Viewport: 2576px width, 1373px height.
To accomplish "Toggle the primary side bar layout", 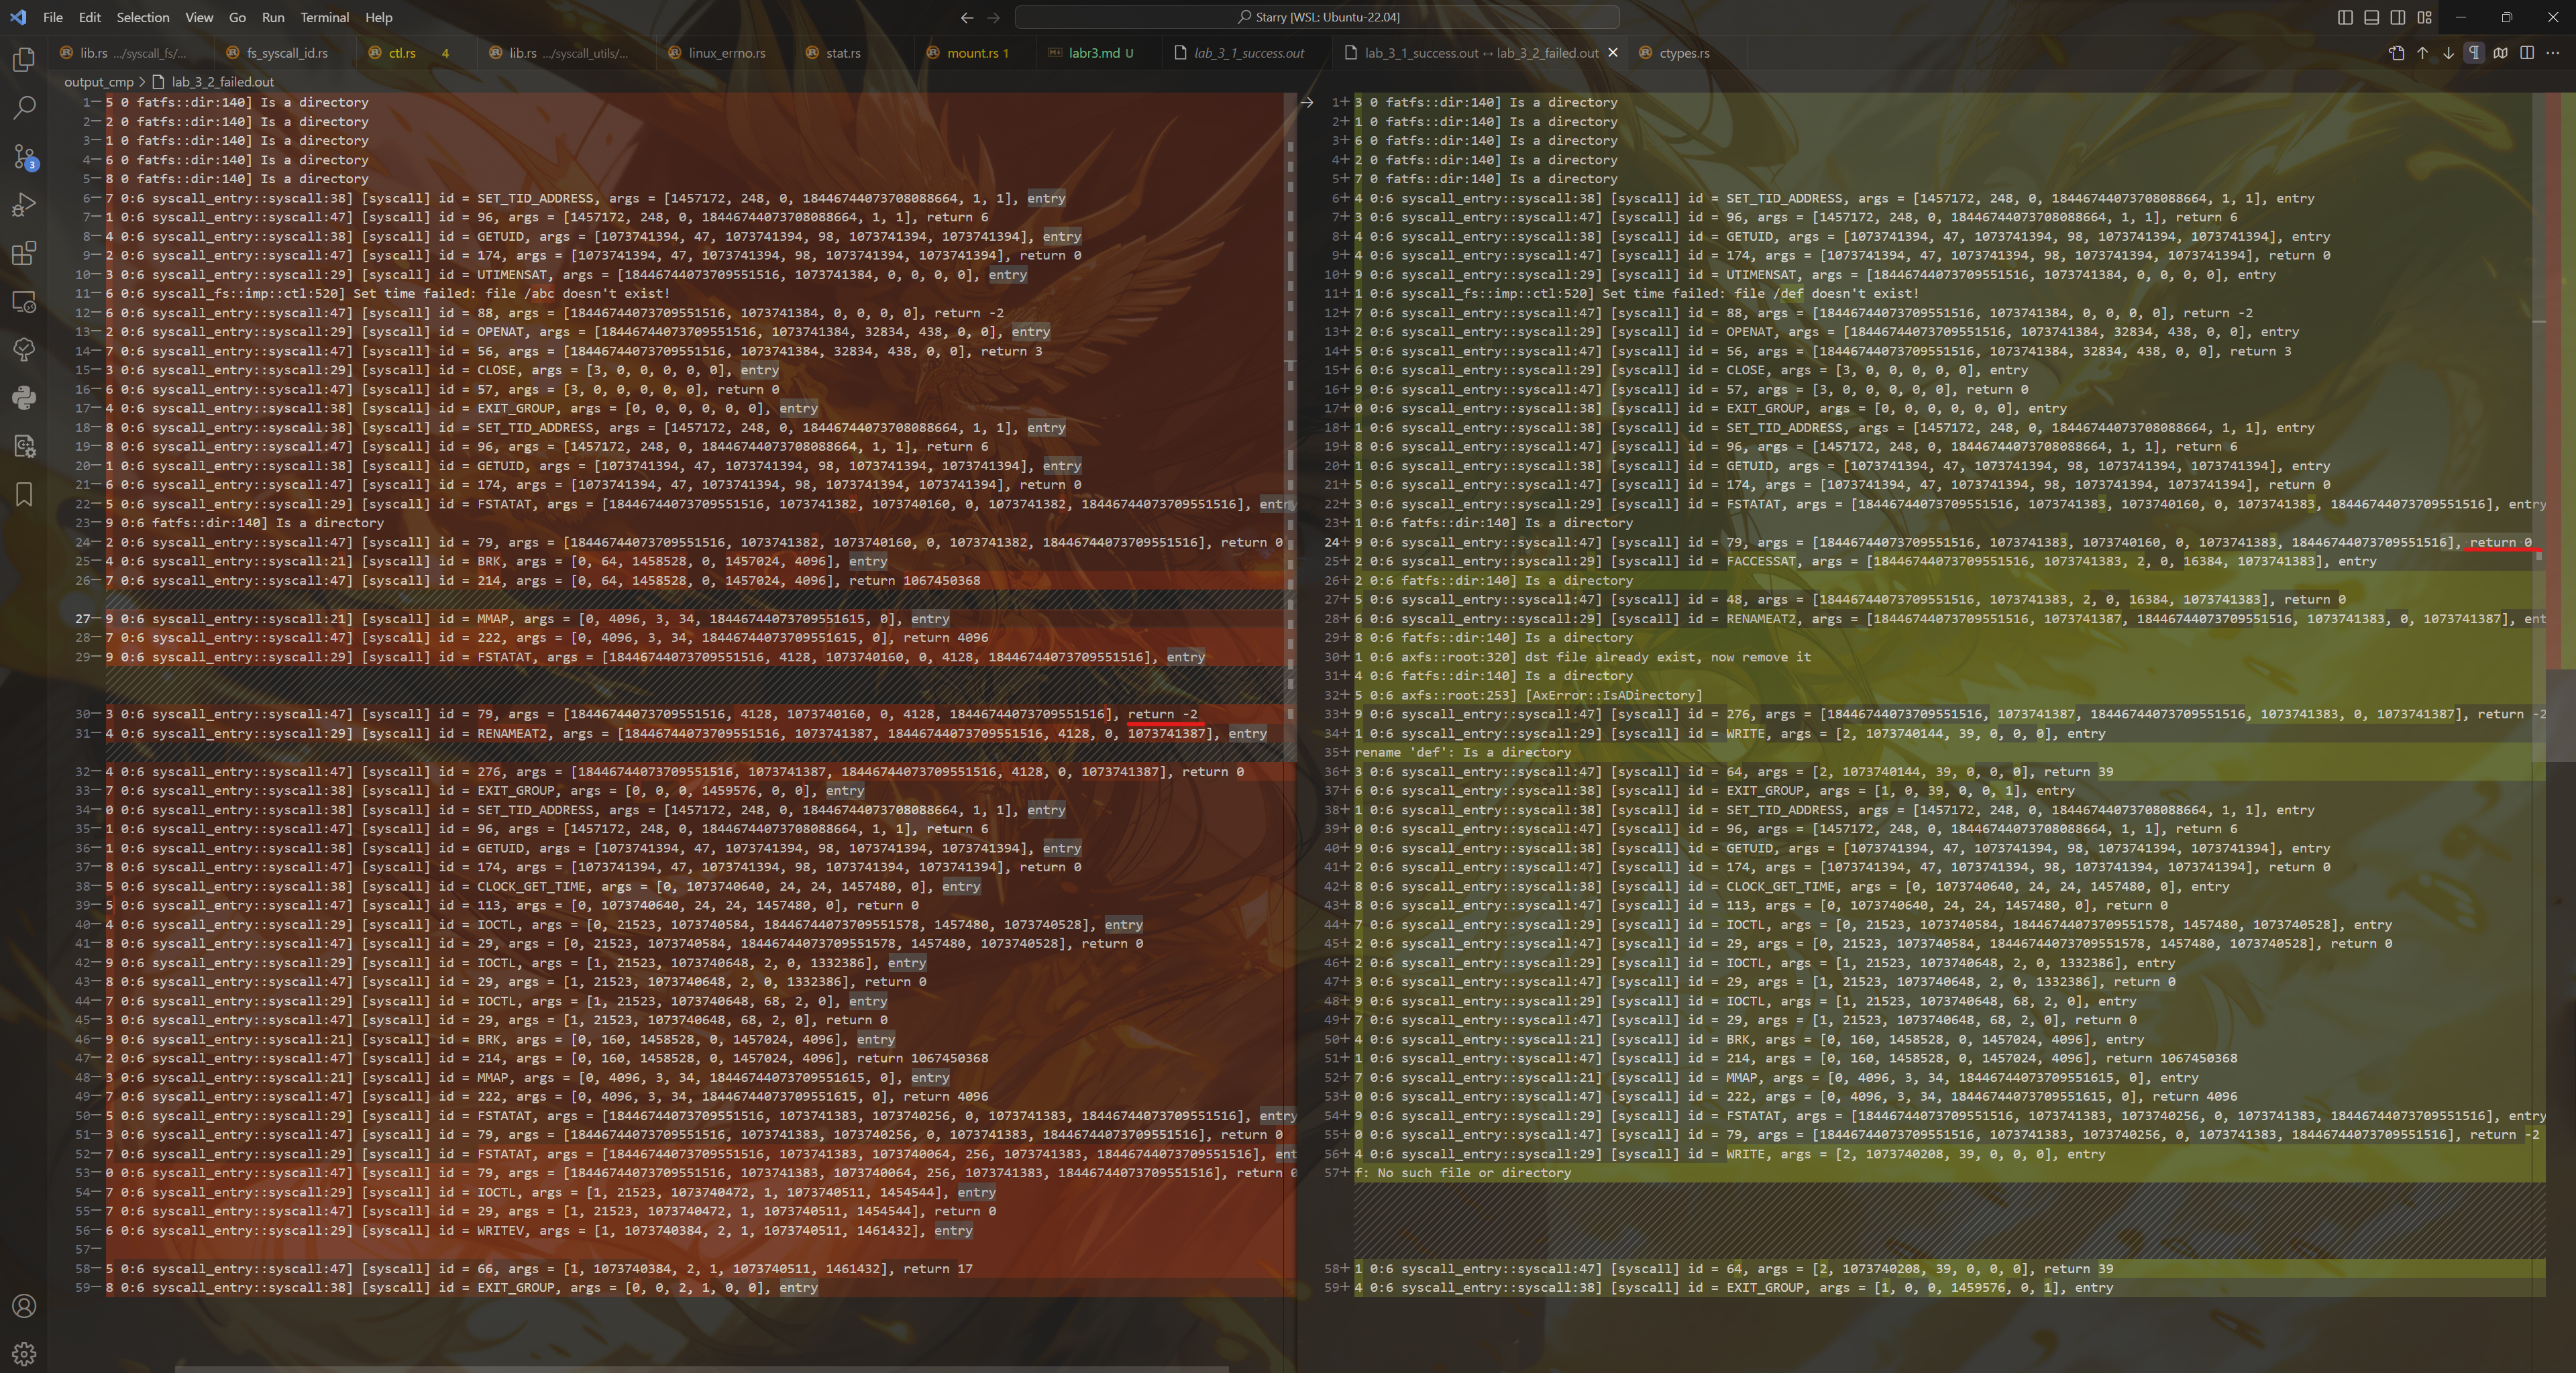I will tap(2345, 17).
